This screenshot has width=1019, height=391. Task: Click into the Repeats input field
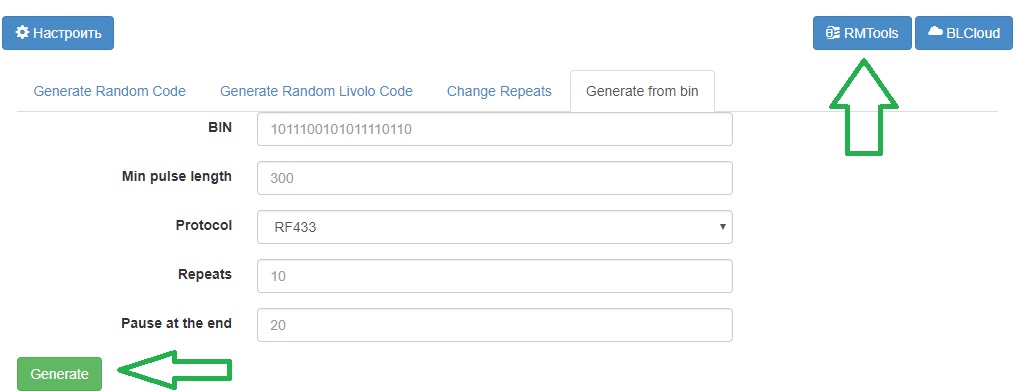click(495, 276)
